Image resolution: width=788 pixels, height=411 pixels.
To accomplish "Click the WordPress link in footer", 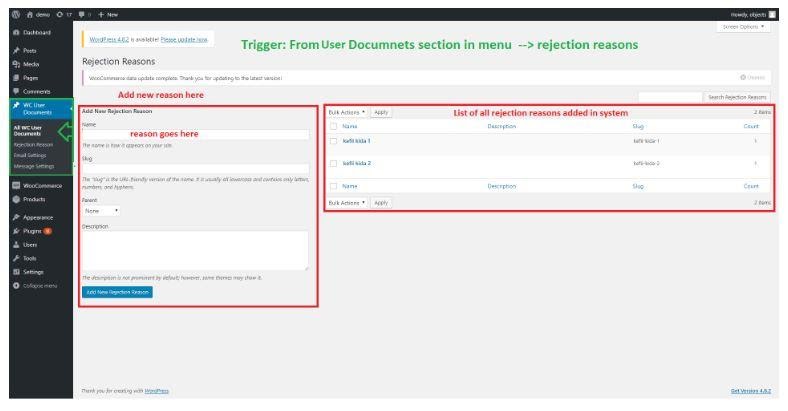I will (157, 391).
